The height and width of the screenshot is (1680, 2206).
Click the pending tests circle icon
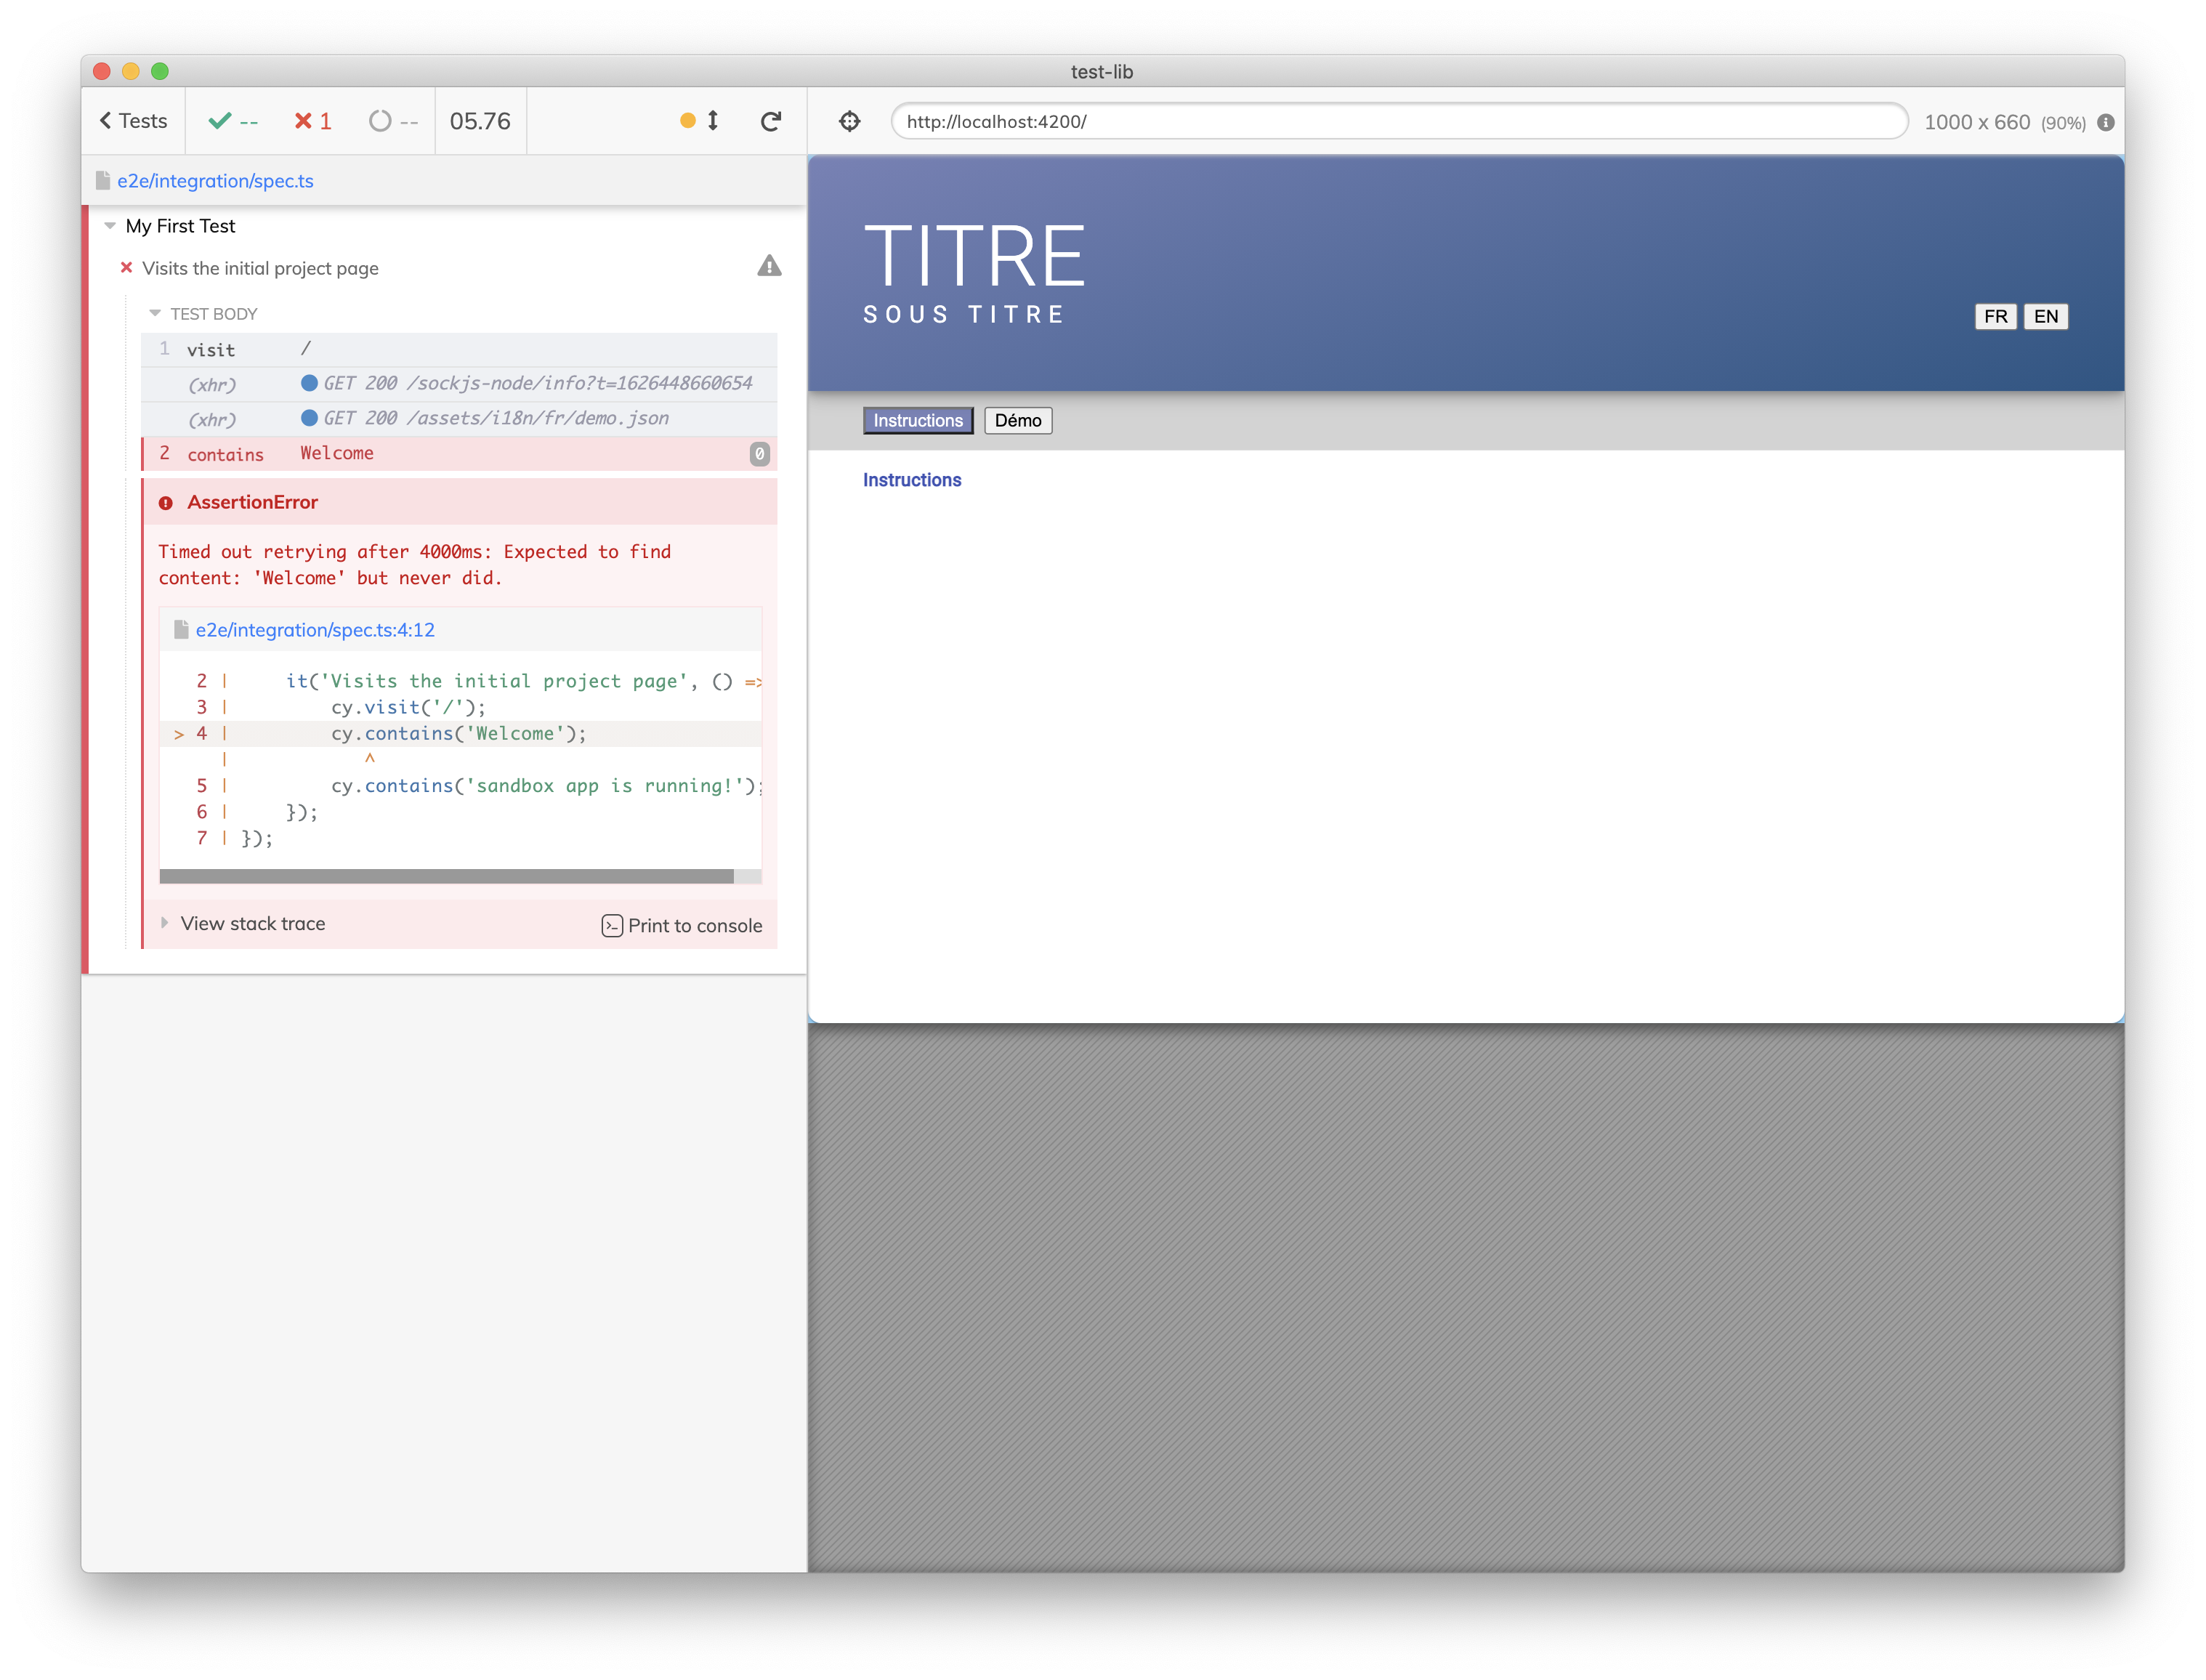pos(379,121)
